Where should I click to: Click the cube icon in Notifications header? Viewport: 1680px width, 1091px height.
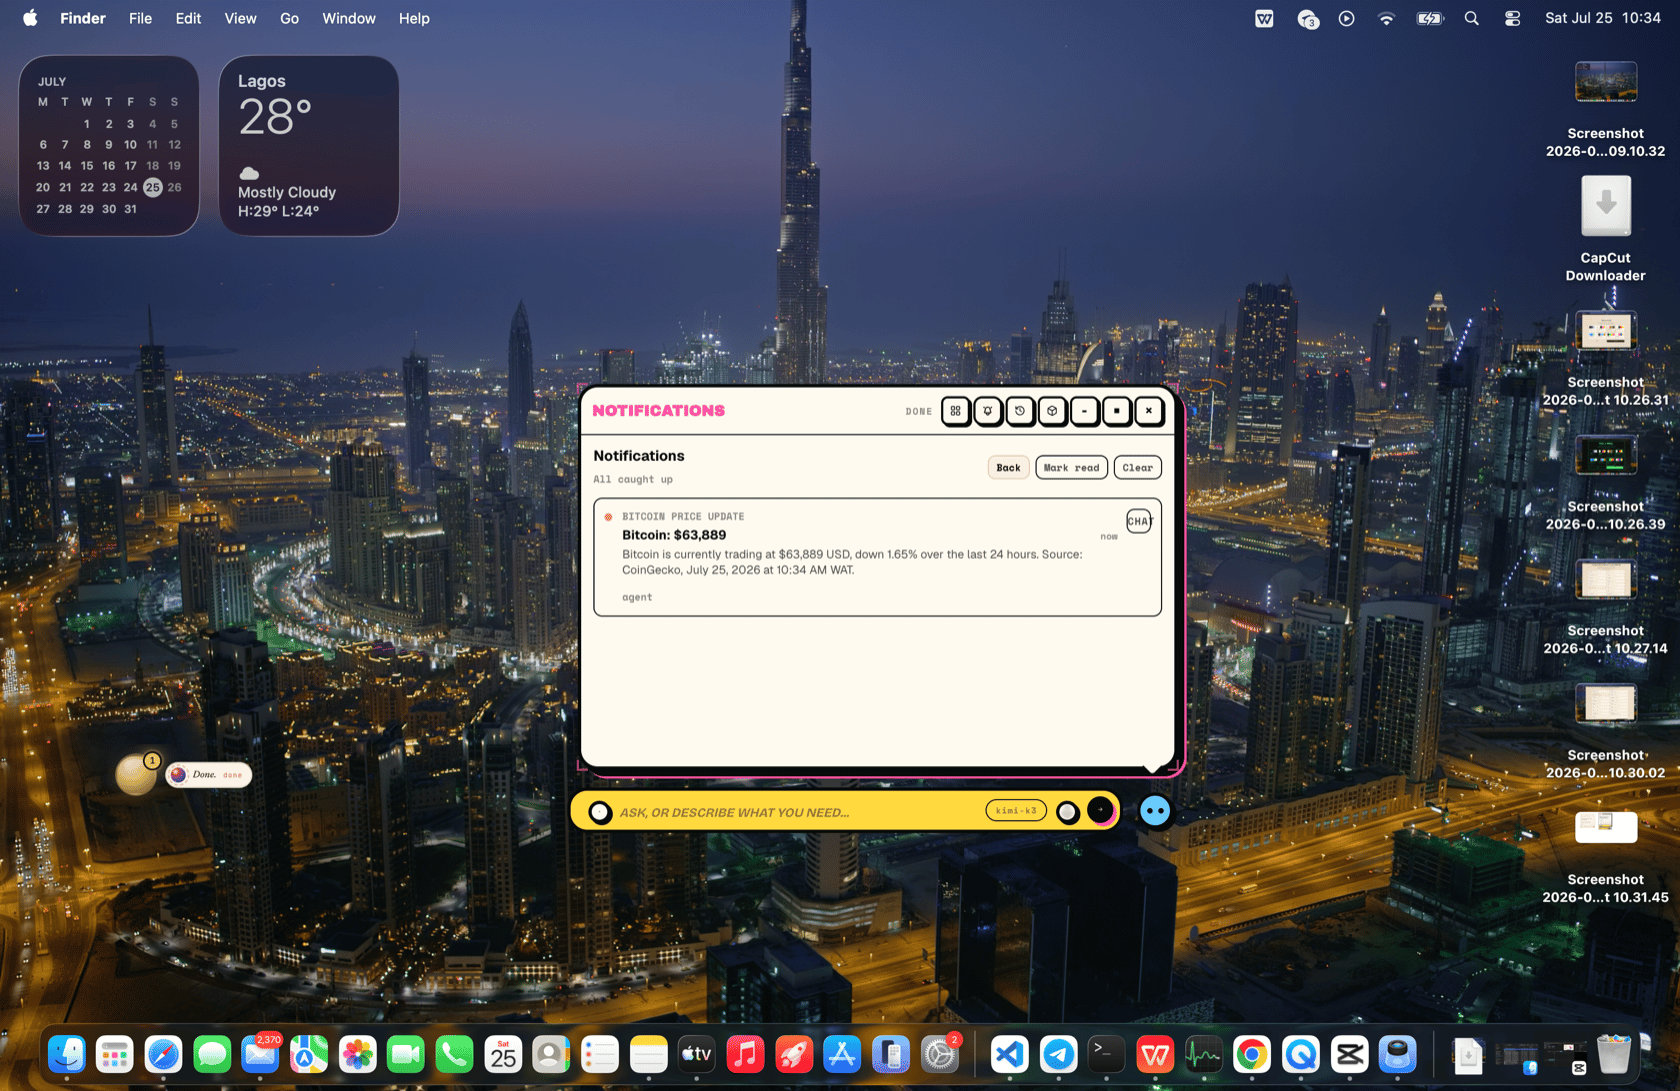coord(1052,411)
